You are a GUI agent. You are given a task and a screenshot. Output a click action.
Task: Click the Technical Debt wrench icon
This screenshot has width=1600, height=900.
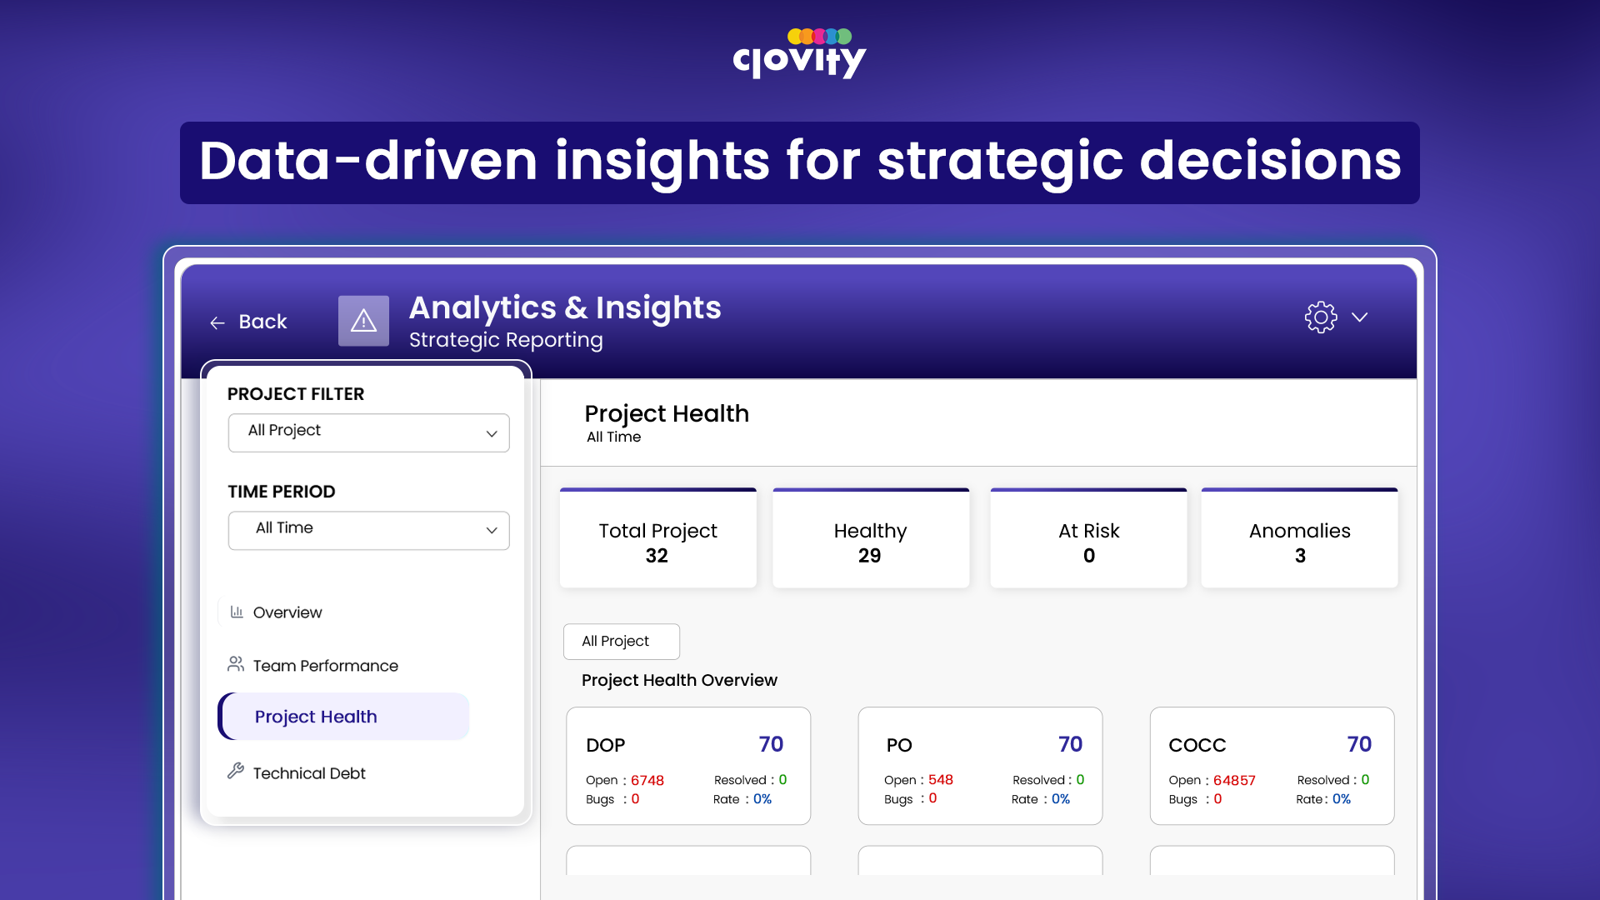pyautogui.click(x=236, y=771)
